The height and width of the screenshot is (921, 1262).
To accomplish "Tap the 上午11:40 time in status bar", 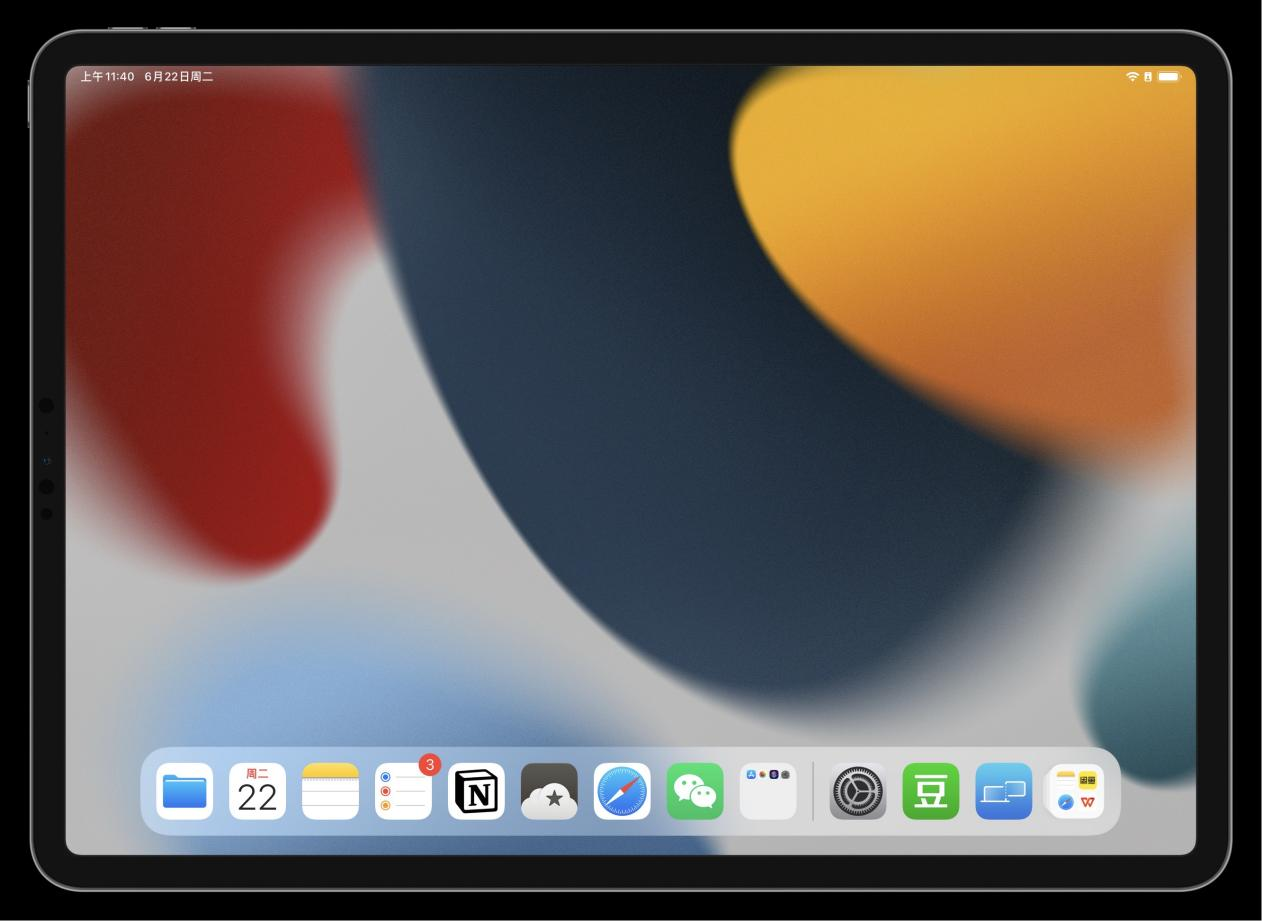I will click(x=107, y=77).
